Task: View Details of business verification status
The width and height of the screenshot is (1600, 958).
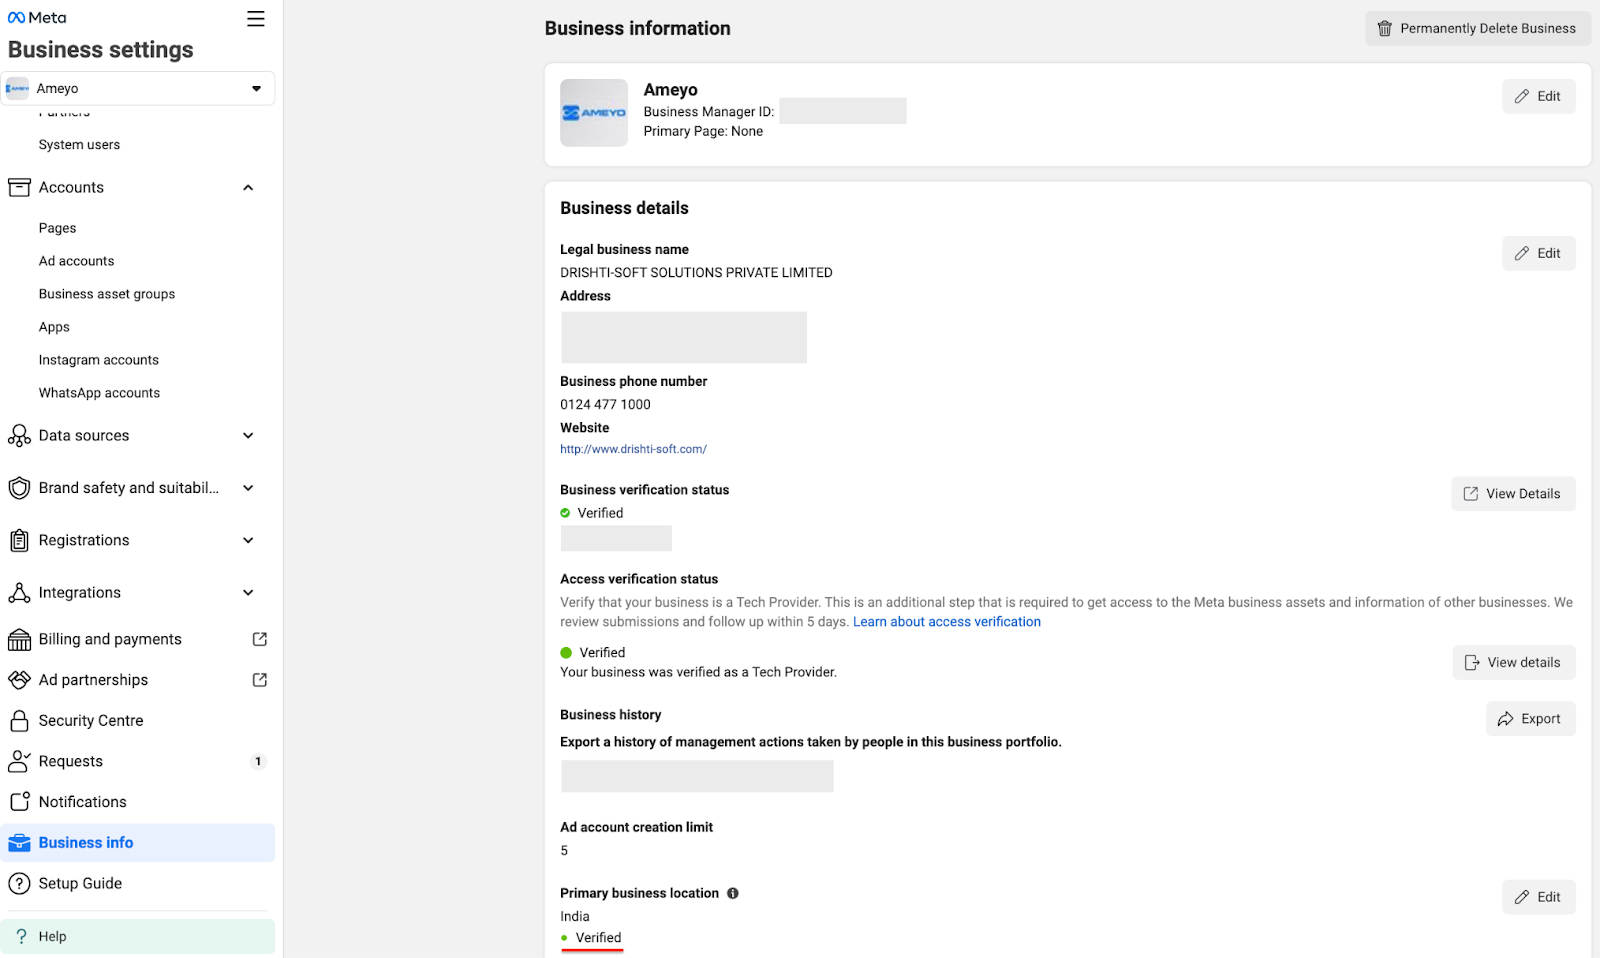Action: (1513, 494)
